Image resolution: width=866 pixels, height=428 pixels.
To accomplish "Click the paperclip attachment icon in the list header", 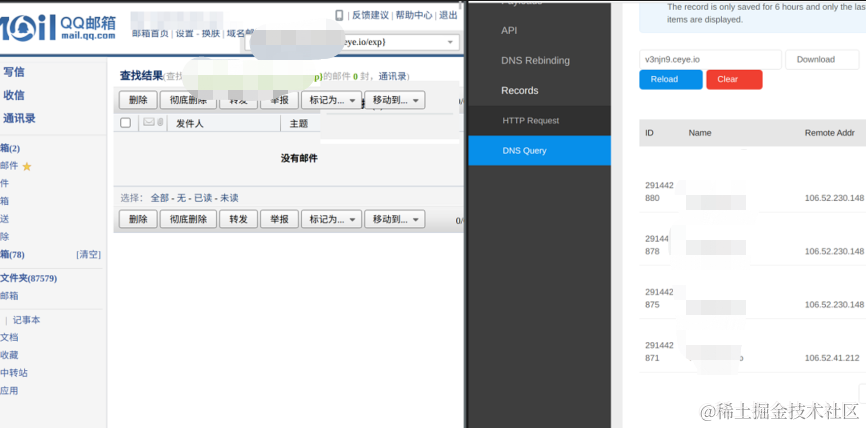I will pyautogui.click(x=160, y=122).
